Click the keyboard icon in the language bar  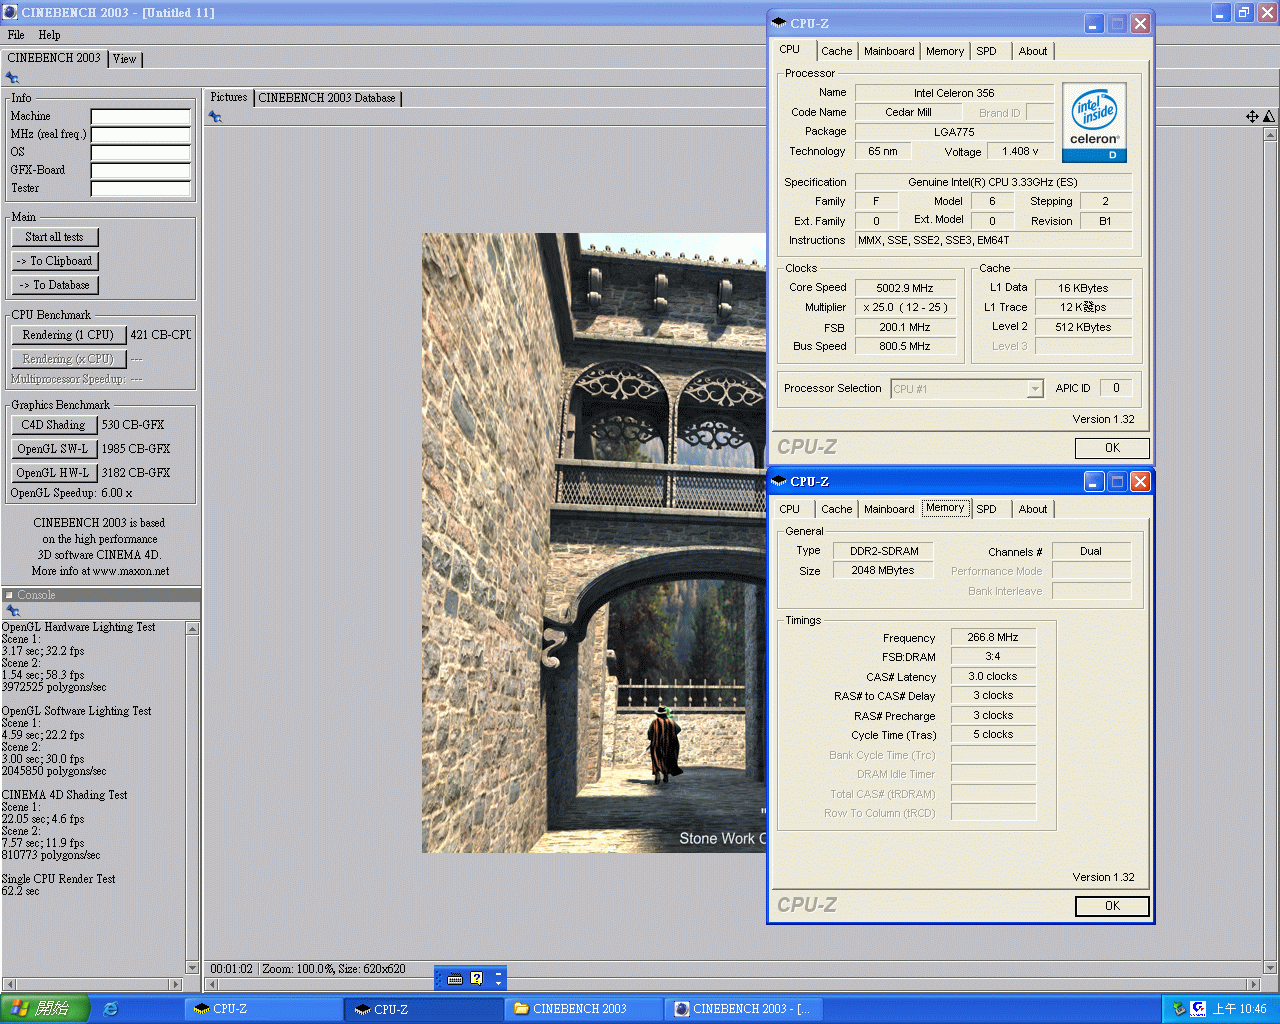(x=455, y=979)
